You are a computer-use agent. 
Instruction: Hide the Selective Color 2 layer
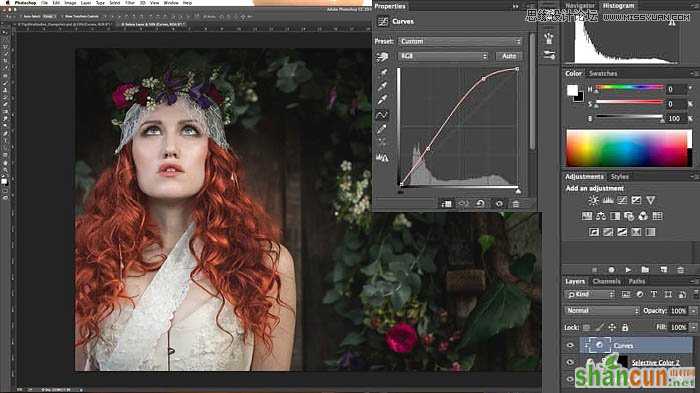point(570,362)
